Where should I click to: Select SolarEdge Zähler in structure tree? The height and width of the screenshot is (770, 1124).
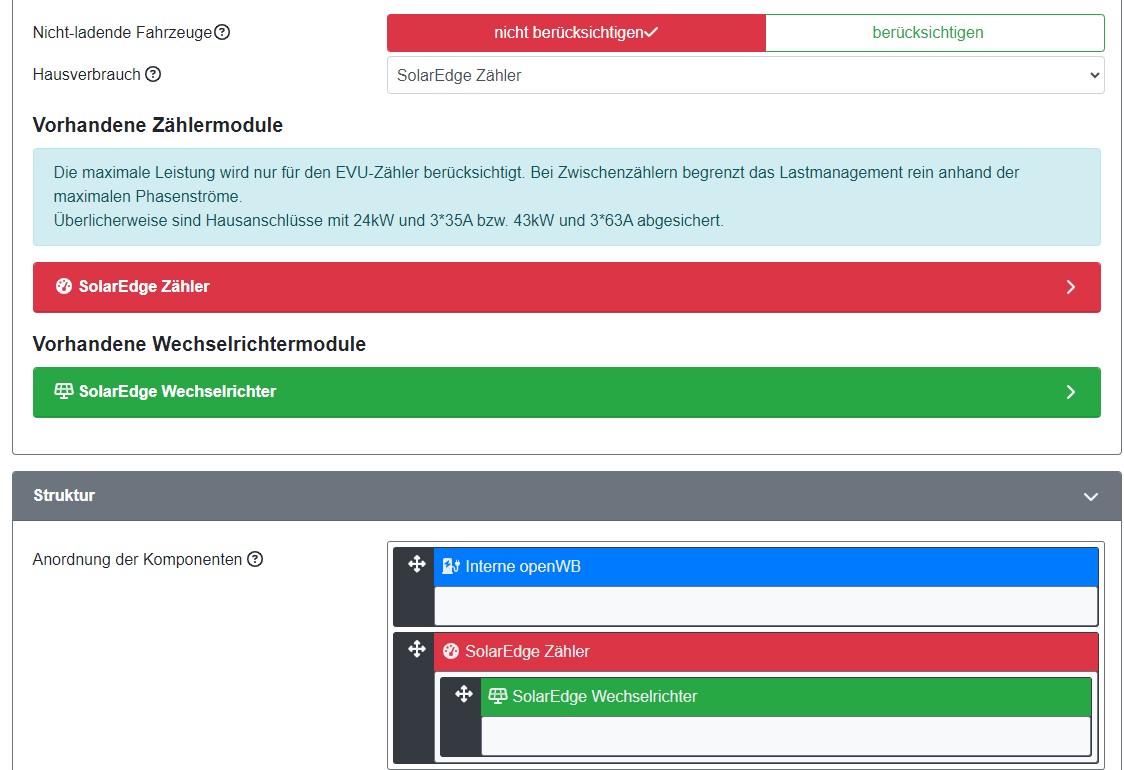pyautogui.click(x=766, y=652)
